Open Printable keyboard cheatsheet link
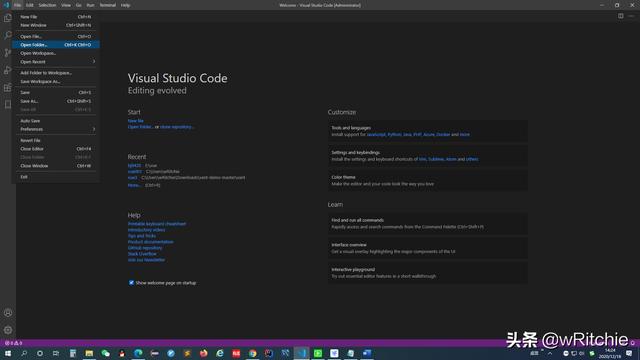The width and height of the screenshot is (640, 360). [157, 224]
